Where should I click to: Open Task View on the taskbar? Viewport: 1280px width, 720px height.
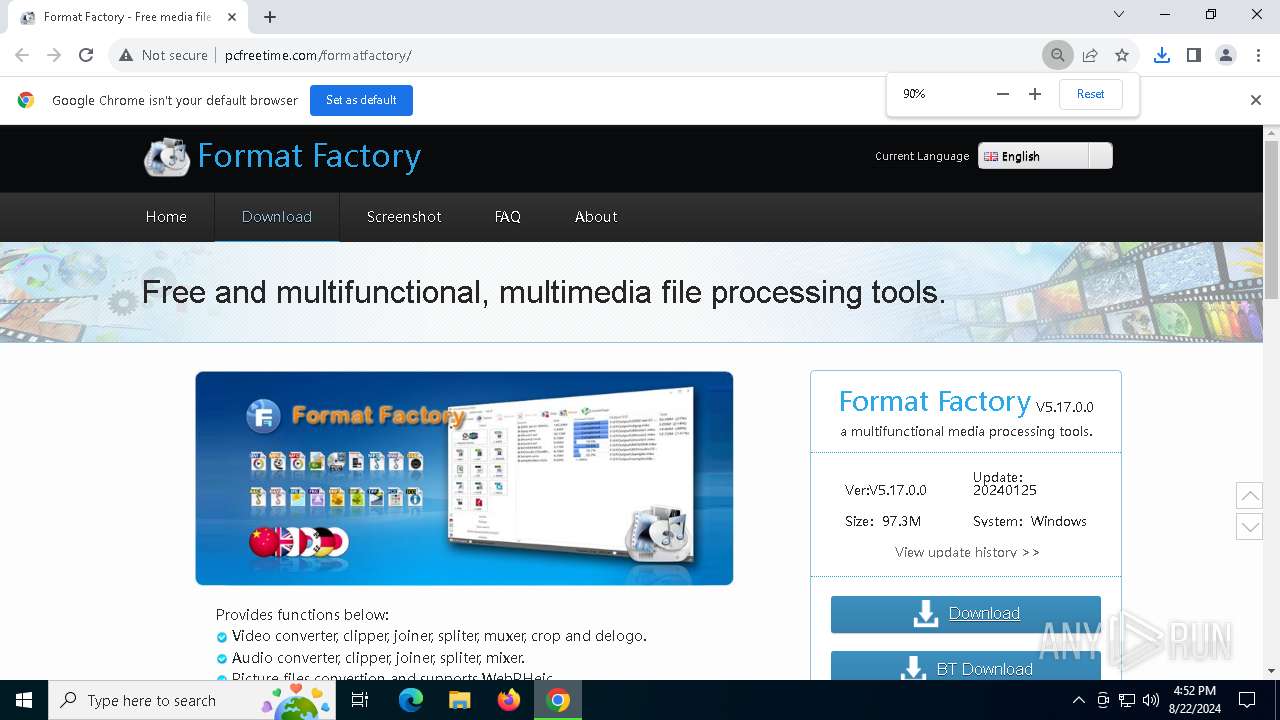[x=360, y=700]
